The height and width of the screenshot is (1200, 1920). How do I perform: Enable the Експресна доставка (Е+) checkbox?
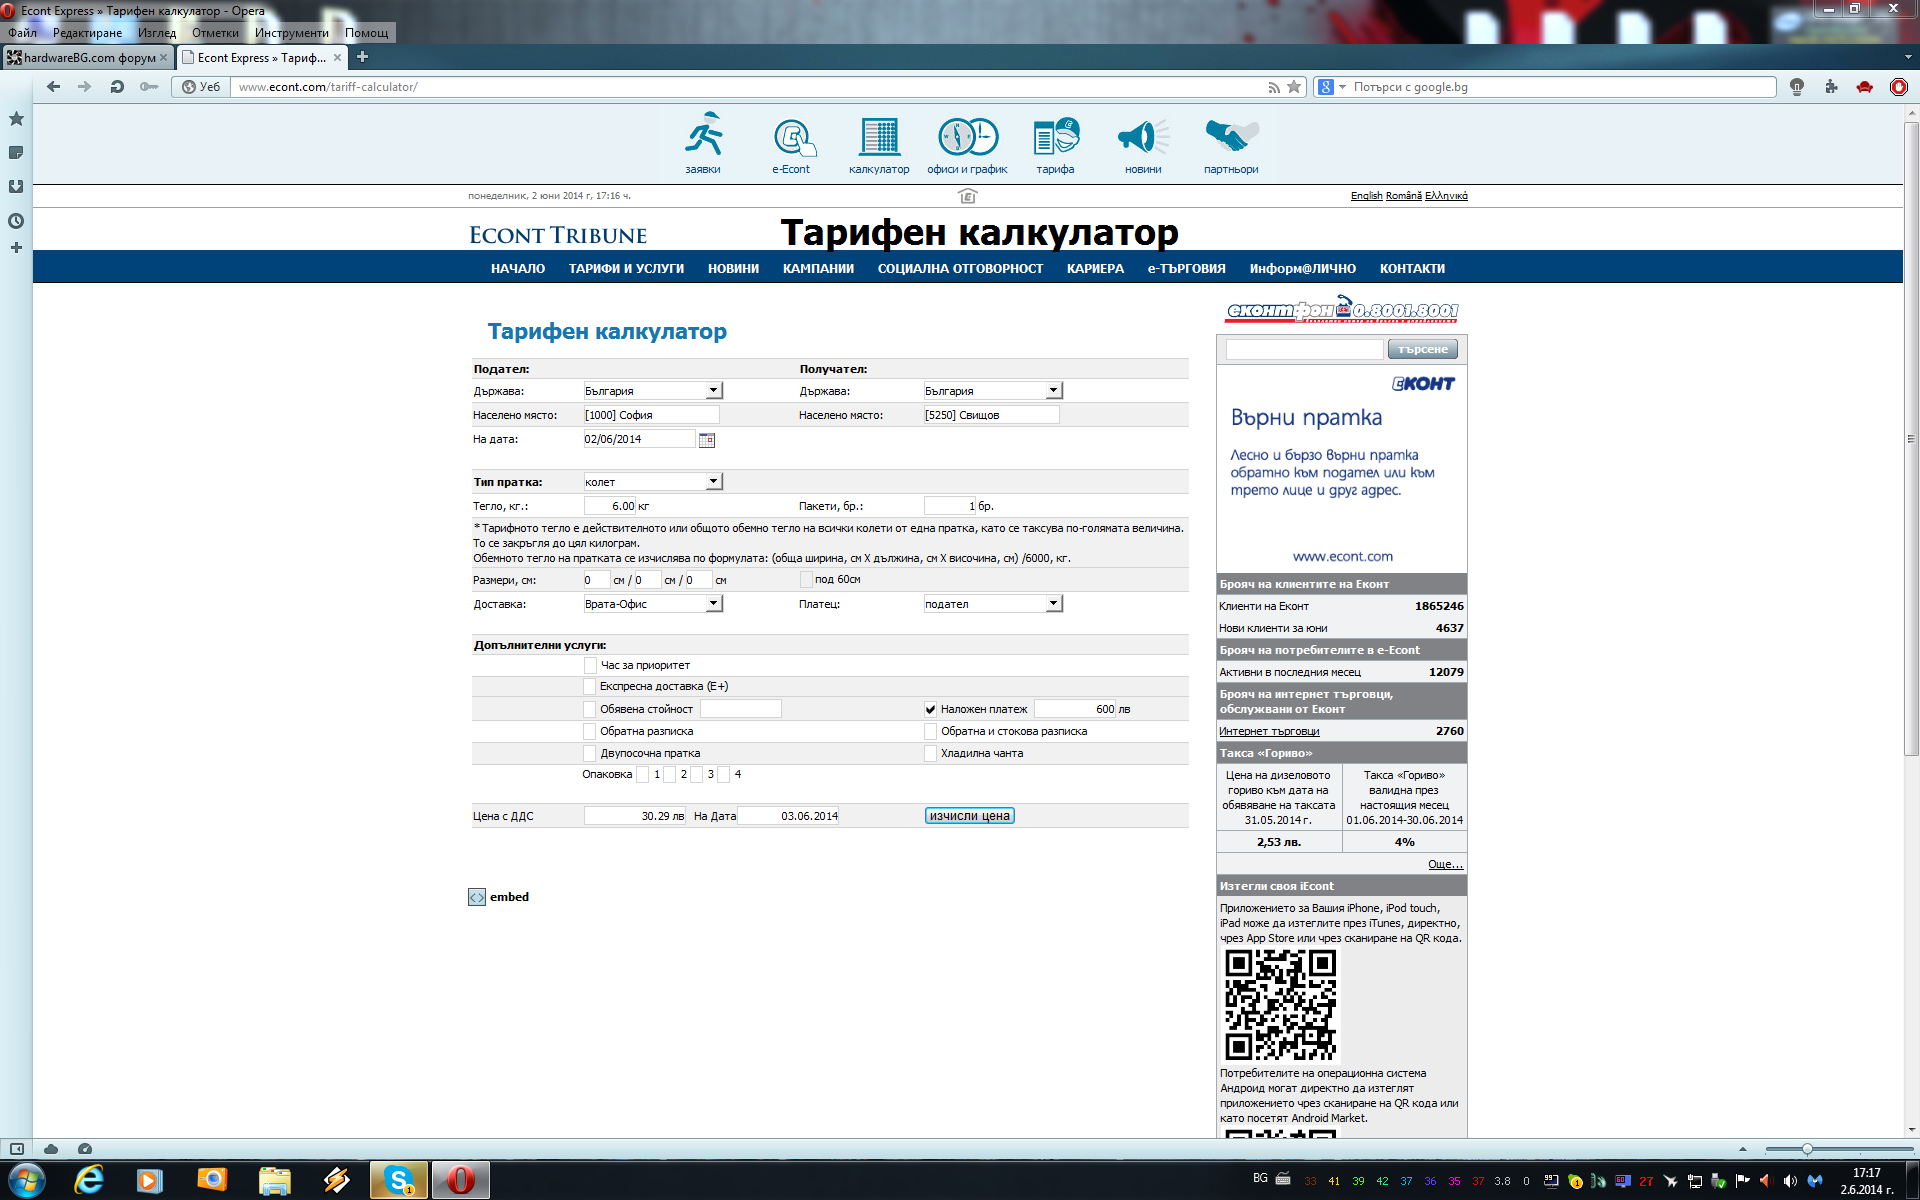click(590, 686)
